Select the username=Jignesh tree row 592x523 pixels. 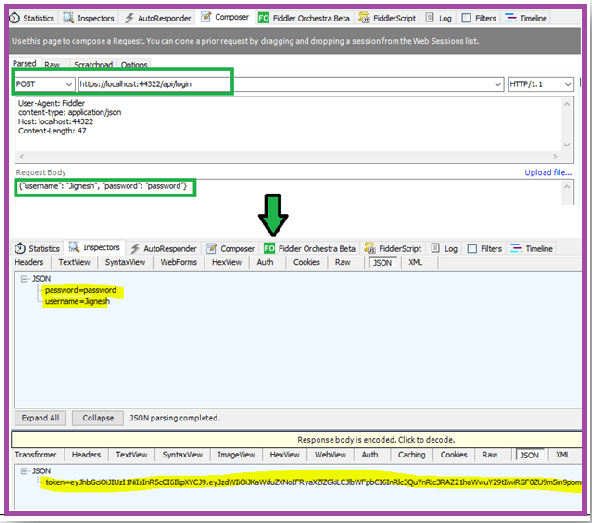[x=77, y=301]
